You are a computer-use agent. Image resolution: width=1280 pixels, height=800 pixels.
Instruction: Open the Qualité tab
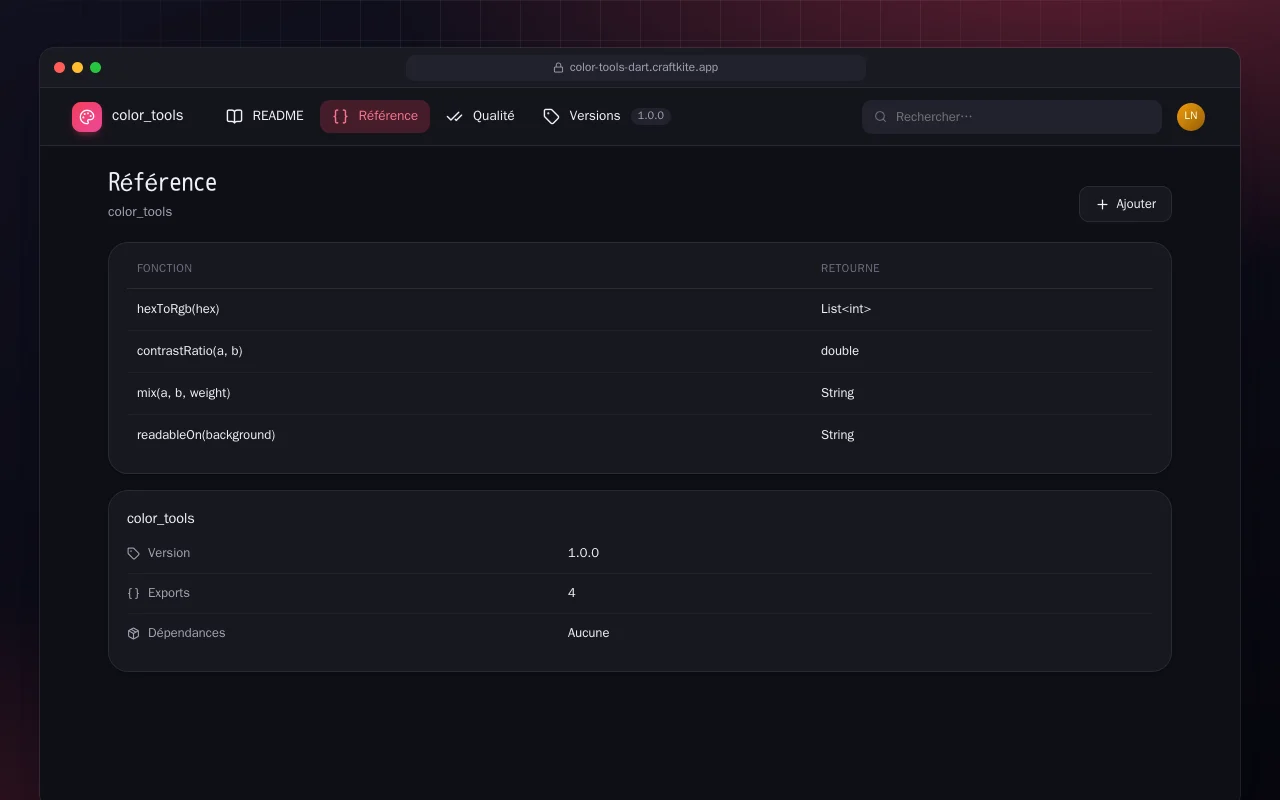coord(481,116)
